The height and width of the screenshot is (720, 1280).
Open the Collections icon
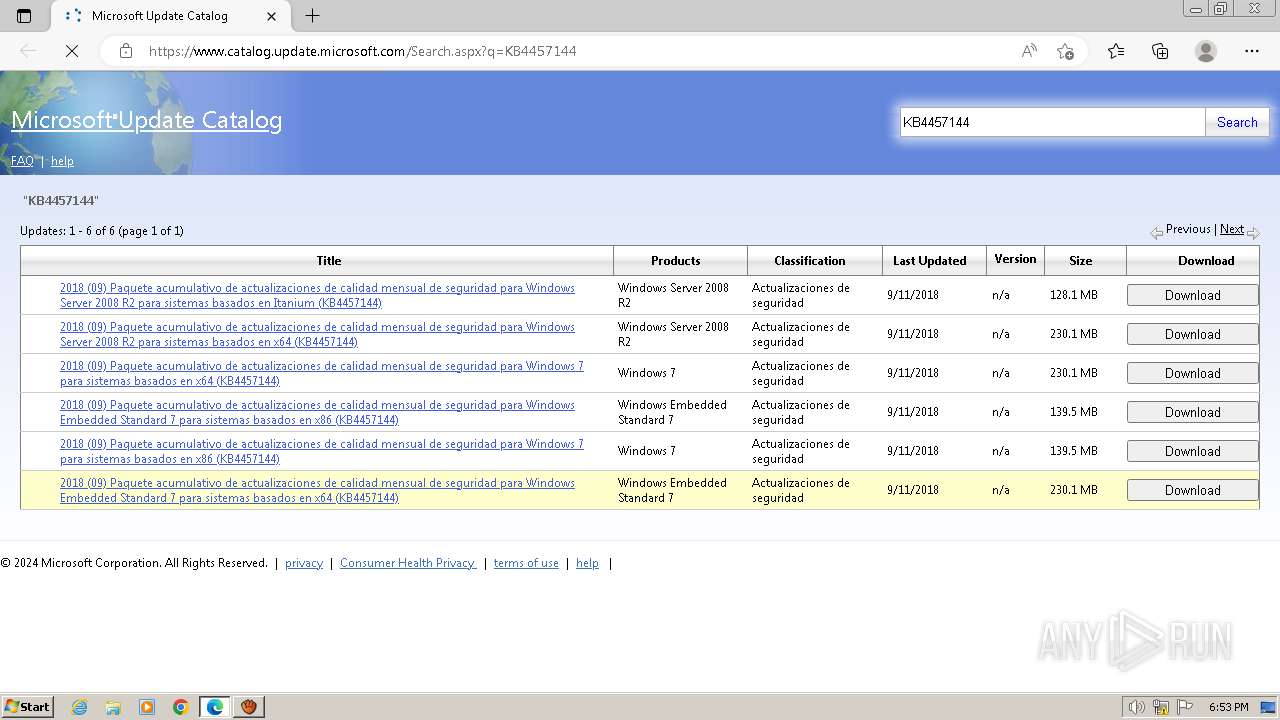click(x=1160, y=51)
